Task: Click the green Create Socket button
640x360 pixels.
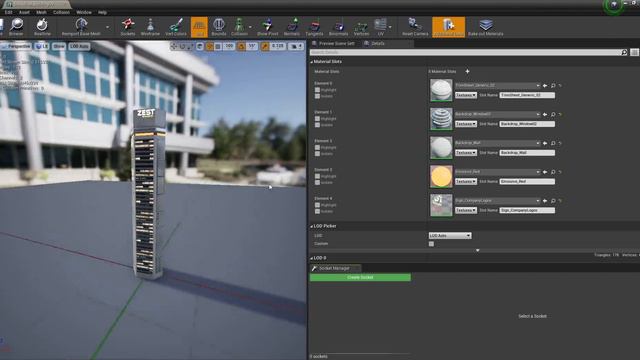Action: (x=360, y=278)
